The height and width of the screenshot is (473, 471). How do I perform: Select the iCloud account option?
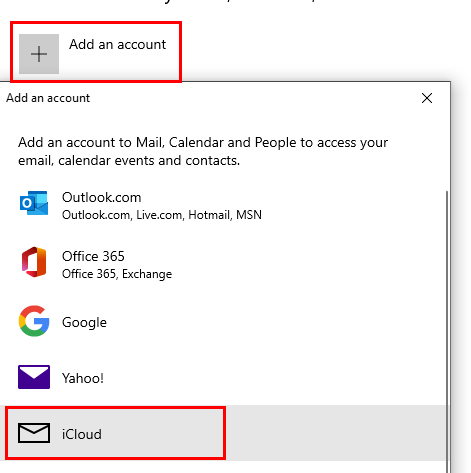click(x=223, y=433)
